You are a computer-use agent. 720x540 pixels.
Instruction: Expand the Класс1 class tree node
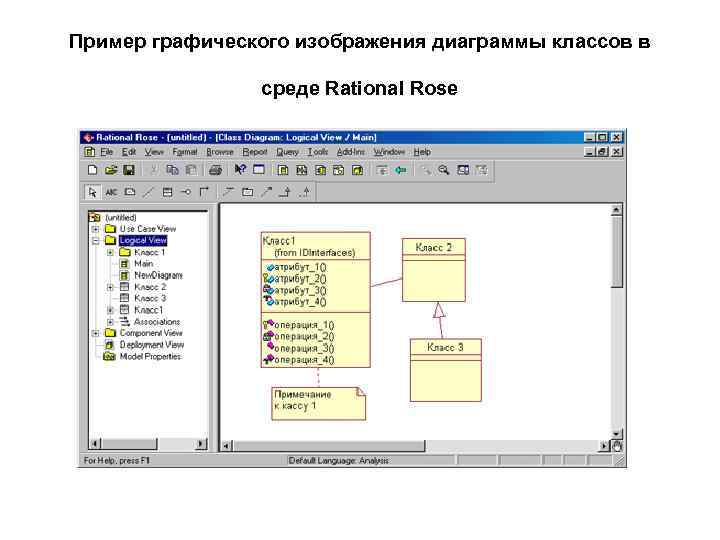pos(110,310)
